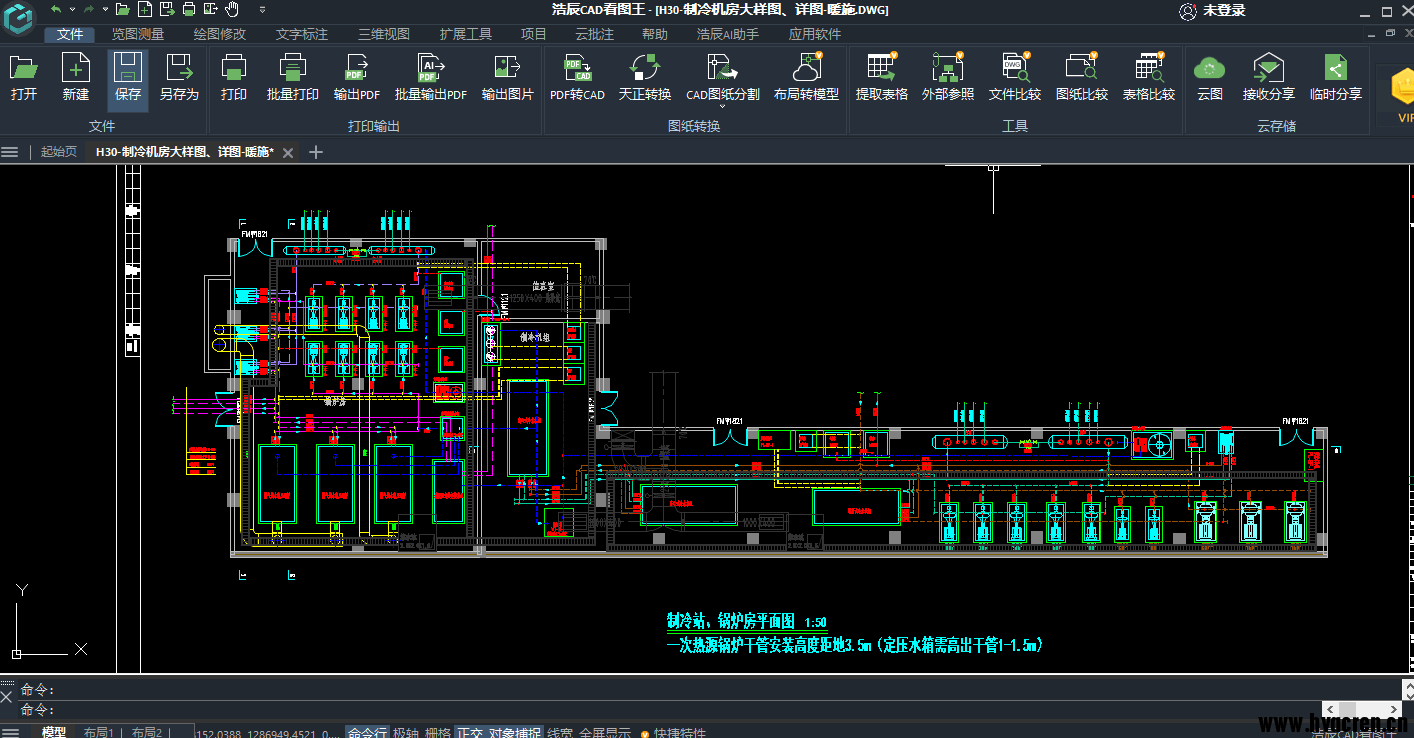Click the quick-access open folder icon
The width and height of the screenshot is (1414, 738).
point(122,10)
